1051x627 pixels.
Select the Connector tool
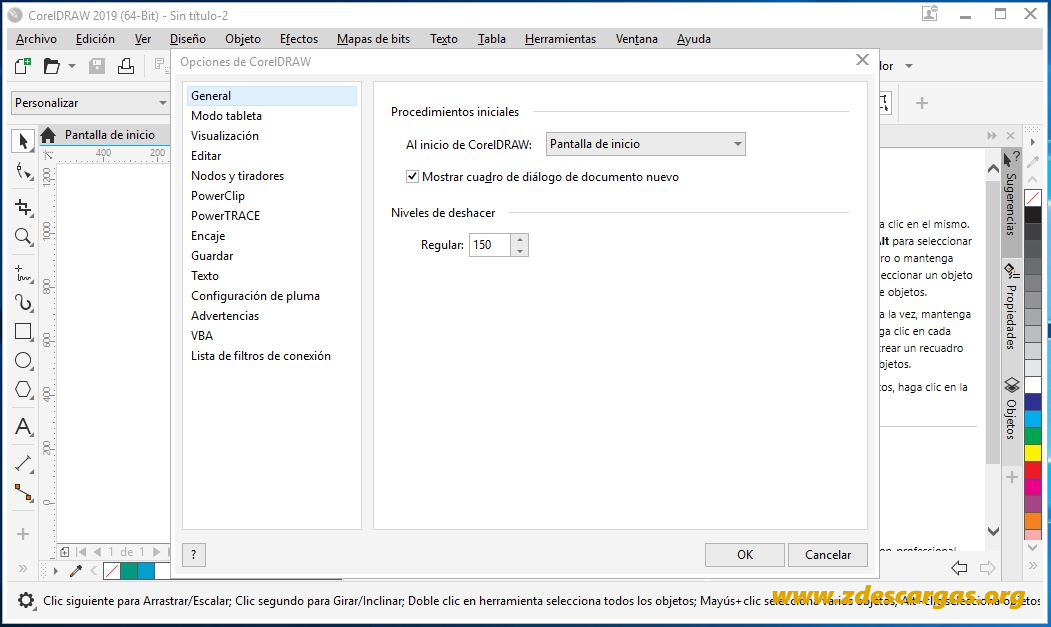click(23, 493)
